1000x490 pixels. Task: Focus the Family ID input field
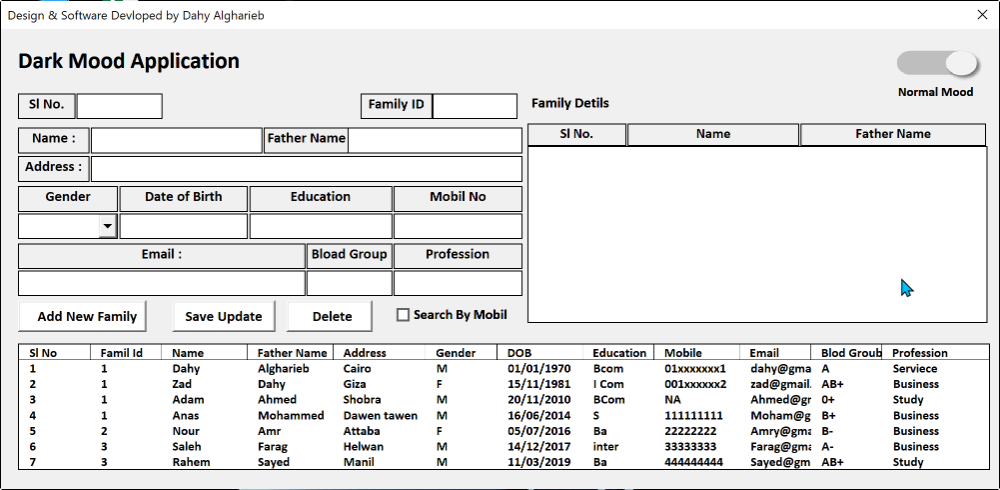pyautogui.click(x=474, y=106)
